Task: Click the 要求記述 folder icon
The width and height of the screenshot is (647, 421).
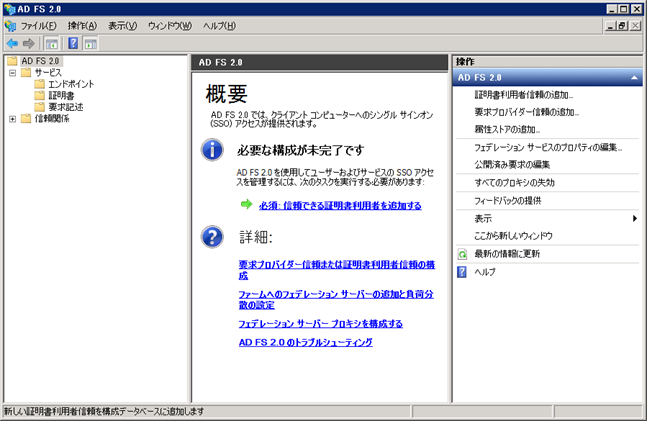Action: tap(40, 107)
